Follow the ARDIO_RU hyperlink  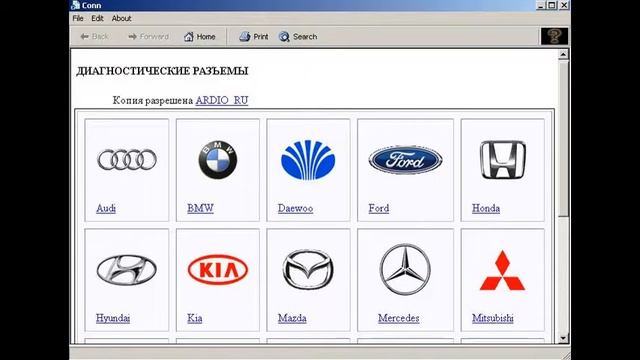click(222, 100)
